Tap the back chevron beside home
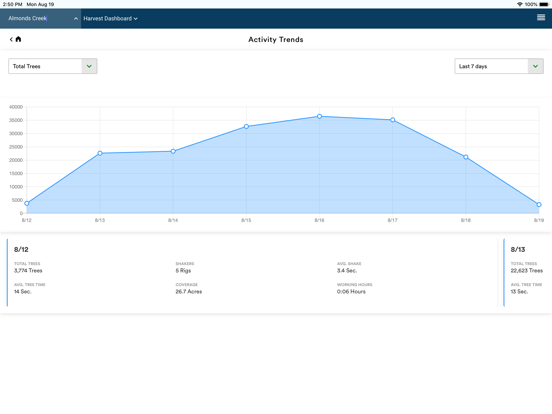Image resolution: width=552 pixels, height=414 pixels. (11, 39)
